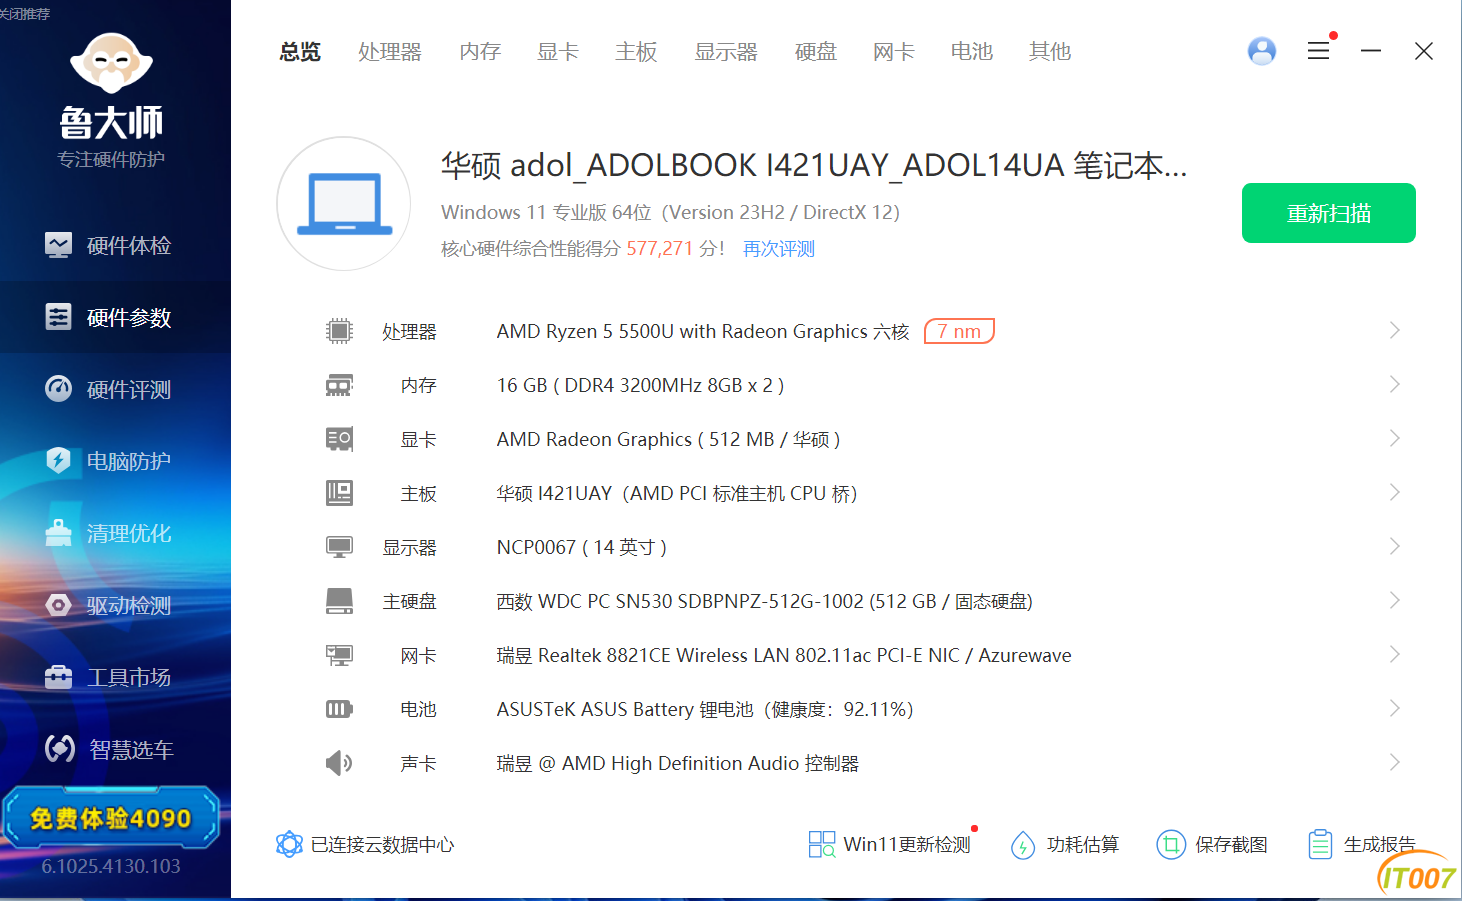The height and width of the screenshot is (901, 1462).
Task: Expand the 显卡 row chevron
Action: (1395, 438)
